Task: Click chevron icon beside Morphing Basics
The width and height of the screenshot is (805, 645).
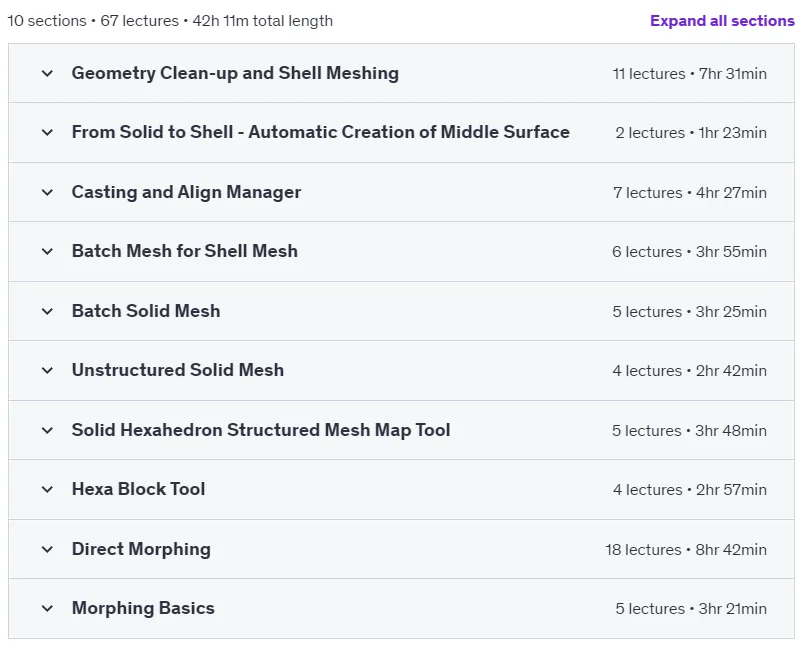Action: tap(47, 609)
